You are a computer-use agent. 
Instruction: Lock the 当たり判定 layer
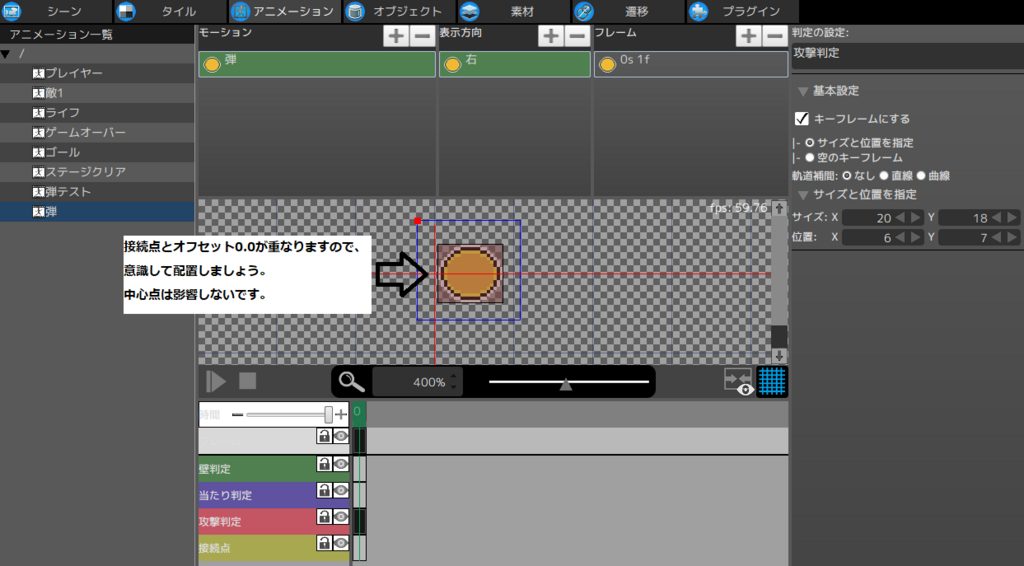324,490
